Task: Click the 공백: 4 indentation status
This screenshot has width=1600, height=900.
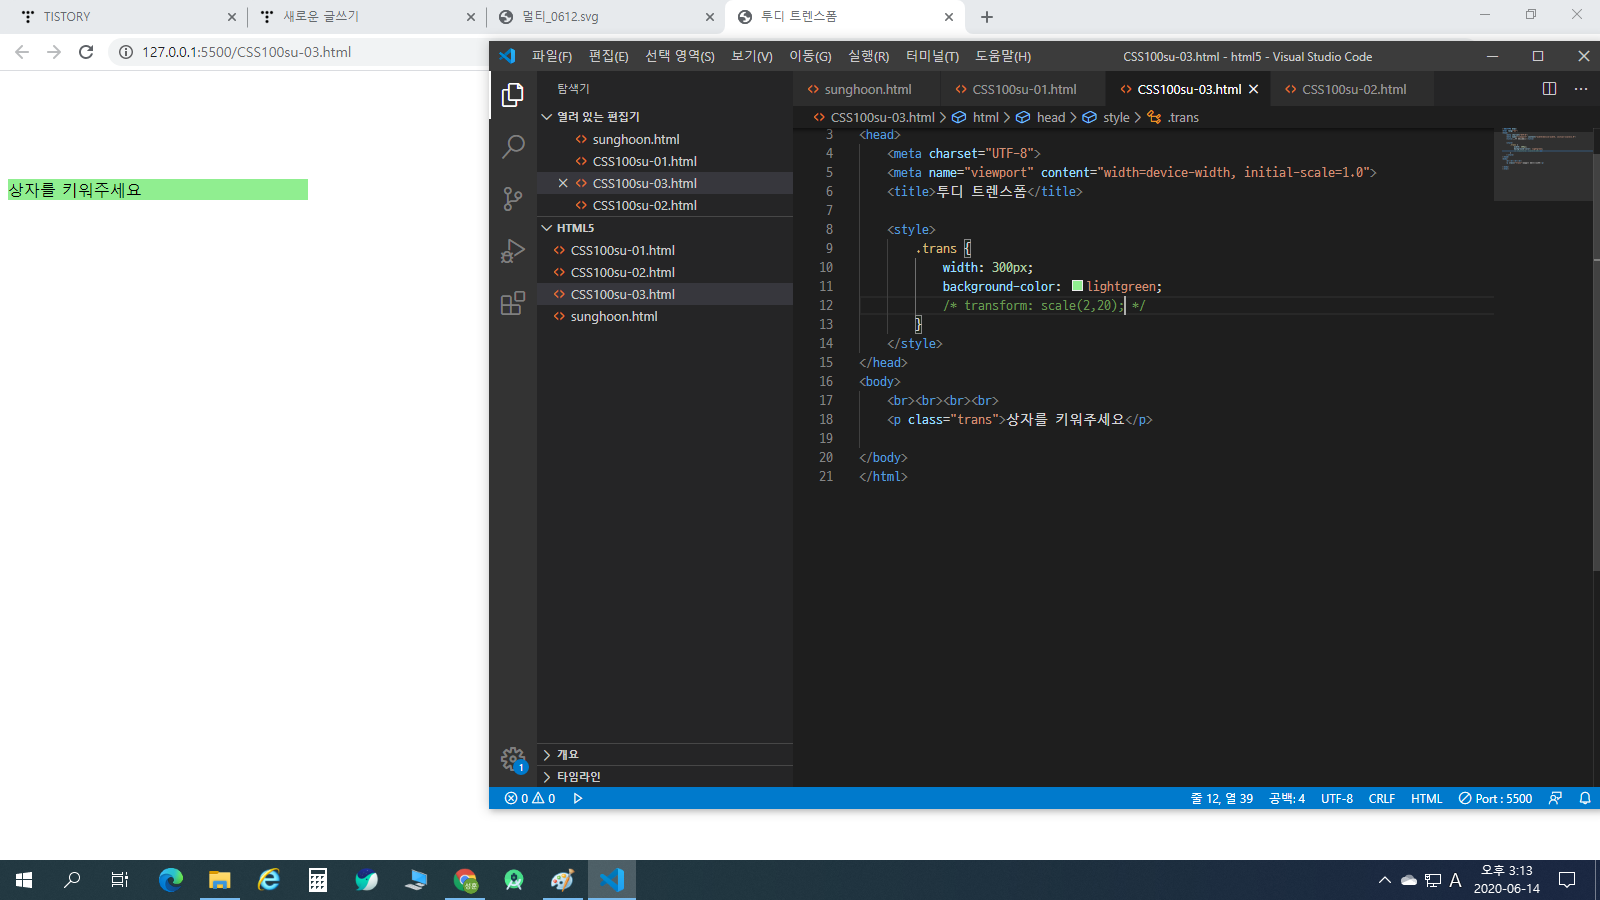Action: 1287,798
